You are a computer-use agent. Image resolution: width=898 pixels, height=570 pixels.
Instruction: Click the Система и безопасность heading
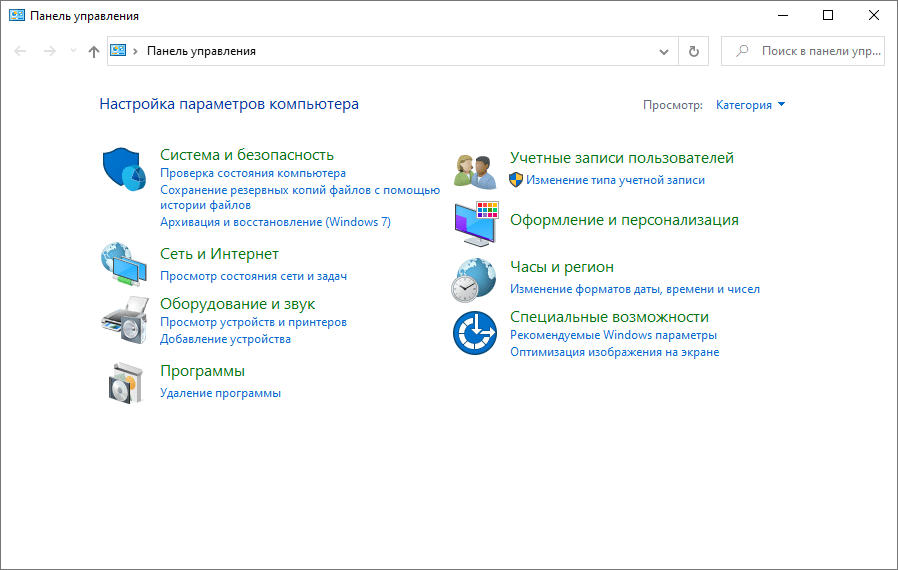coord(247,155)
